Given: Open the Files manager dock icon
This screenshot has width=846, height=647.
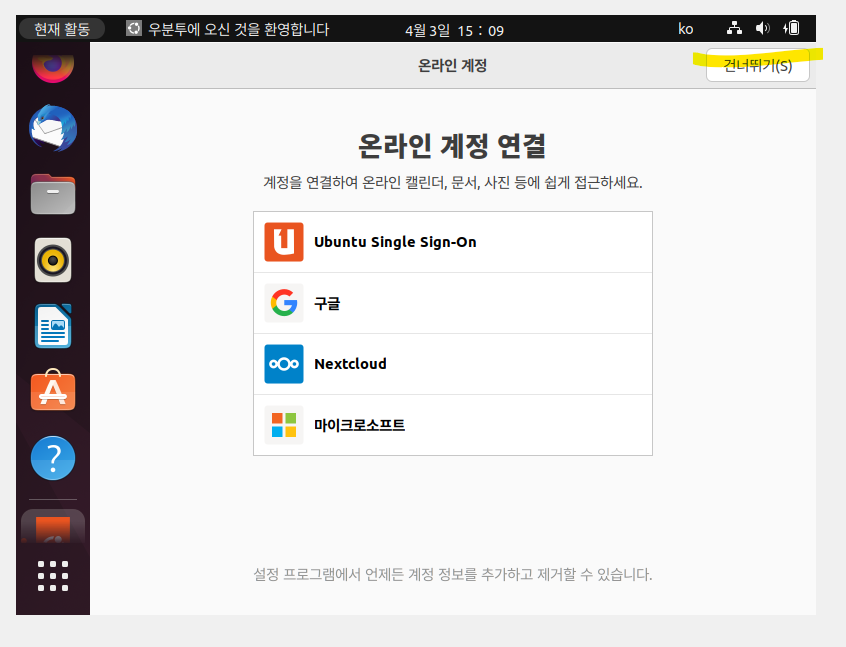Looking at the screenshot, I should 53,194.
